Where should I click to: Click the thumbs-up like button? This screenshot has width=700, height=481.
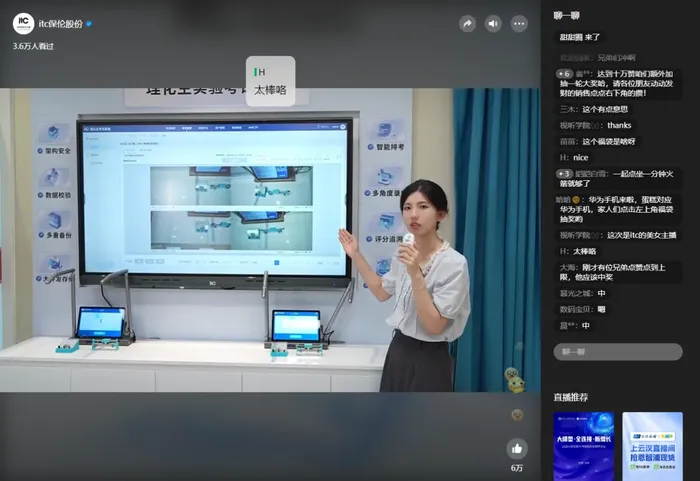click(x=517, y=449)
